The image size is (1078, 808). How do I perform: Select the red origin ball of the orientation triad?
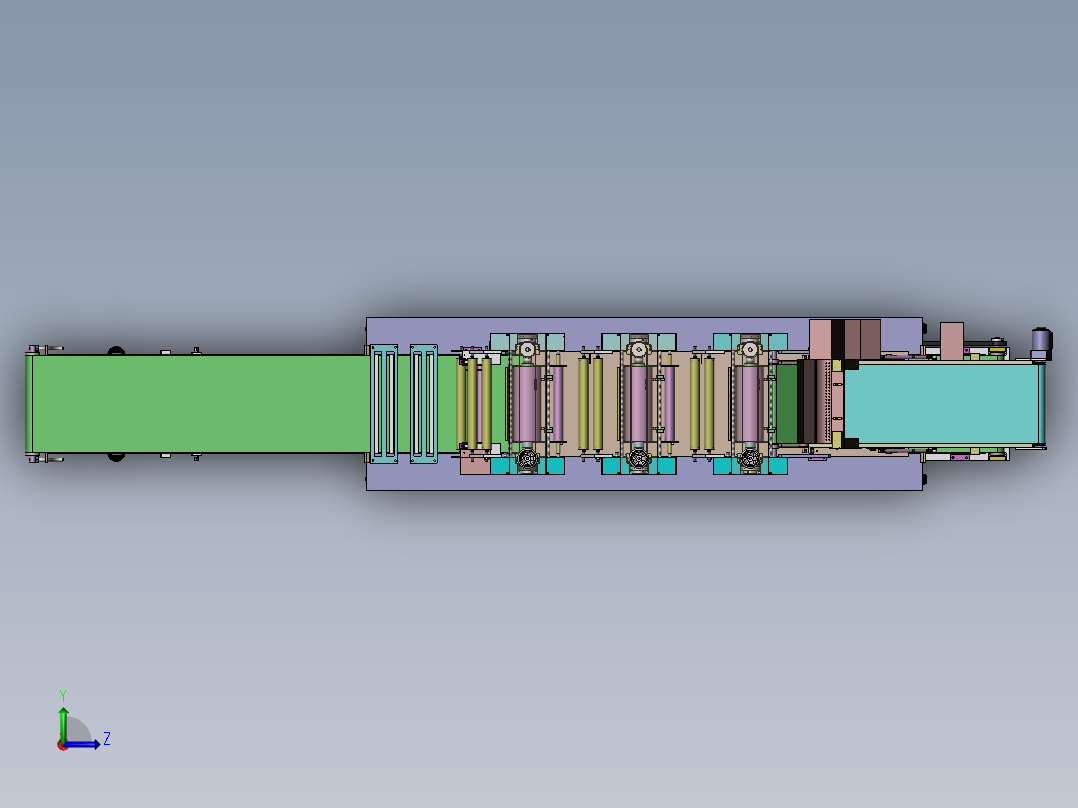pyautogui.click(x=63, y=745)
